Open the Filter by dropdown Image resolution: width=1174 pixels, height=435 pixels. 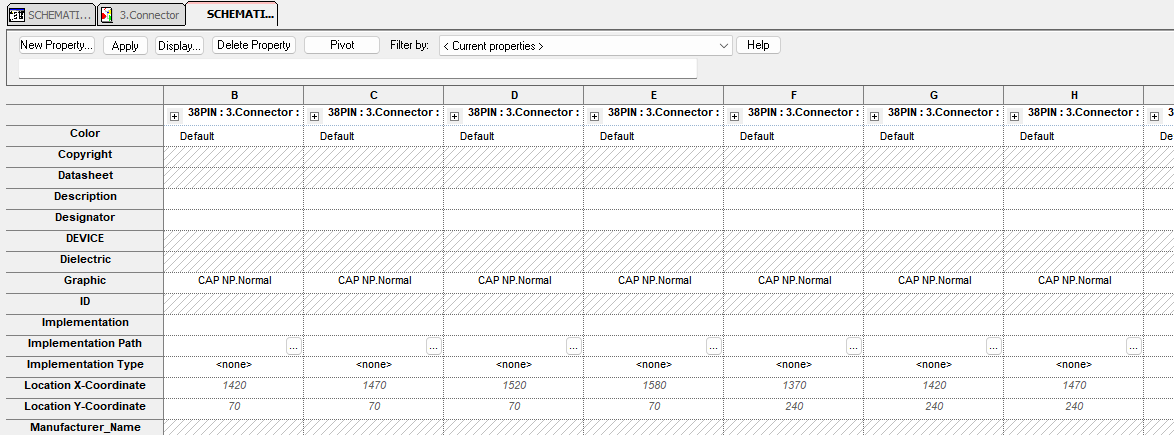[x=586, y=46]
